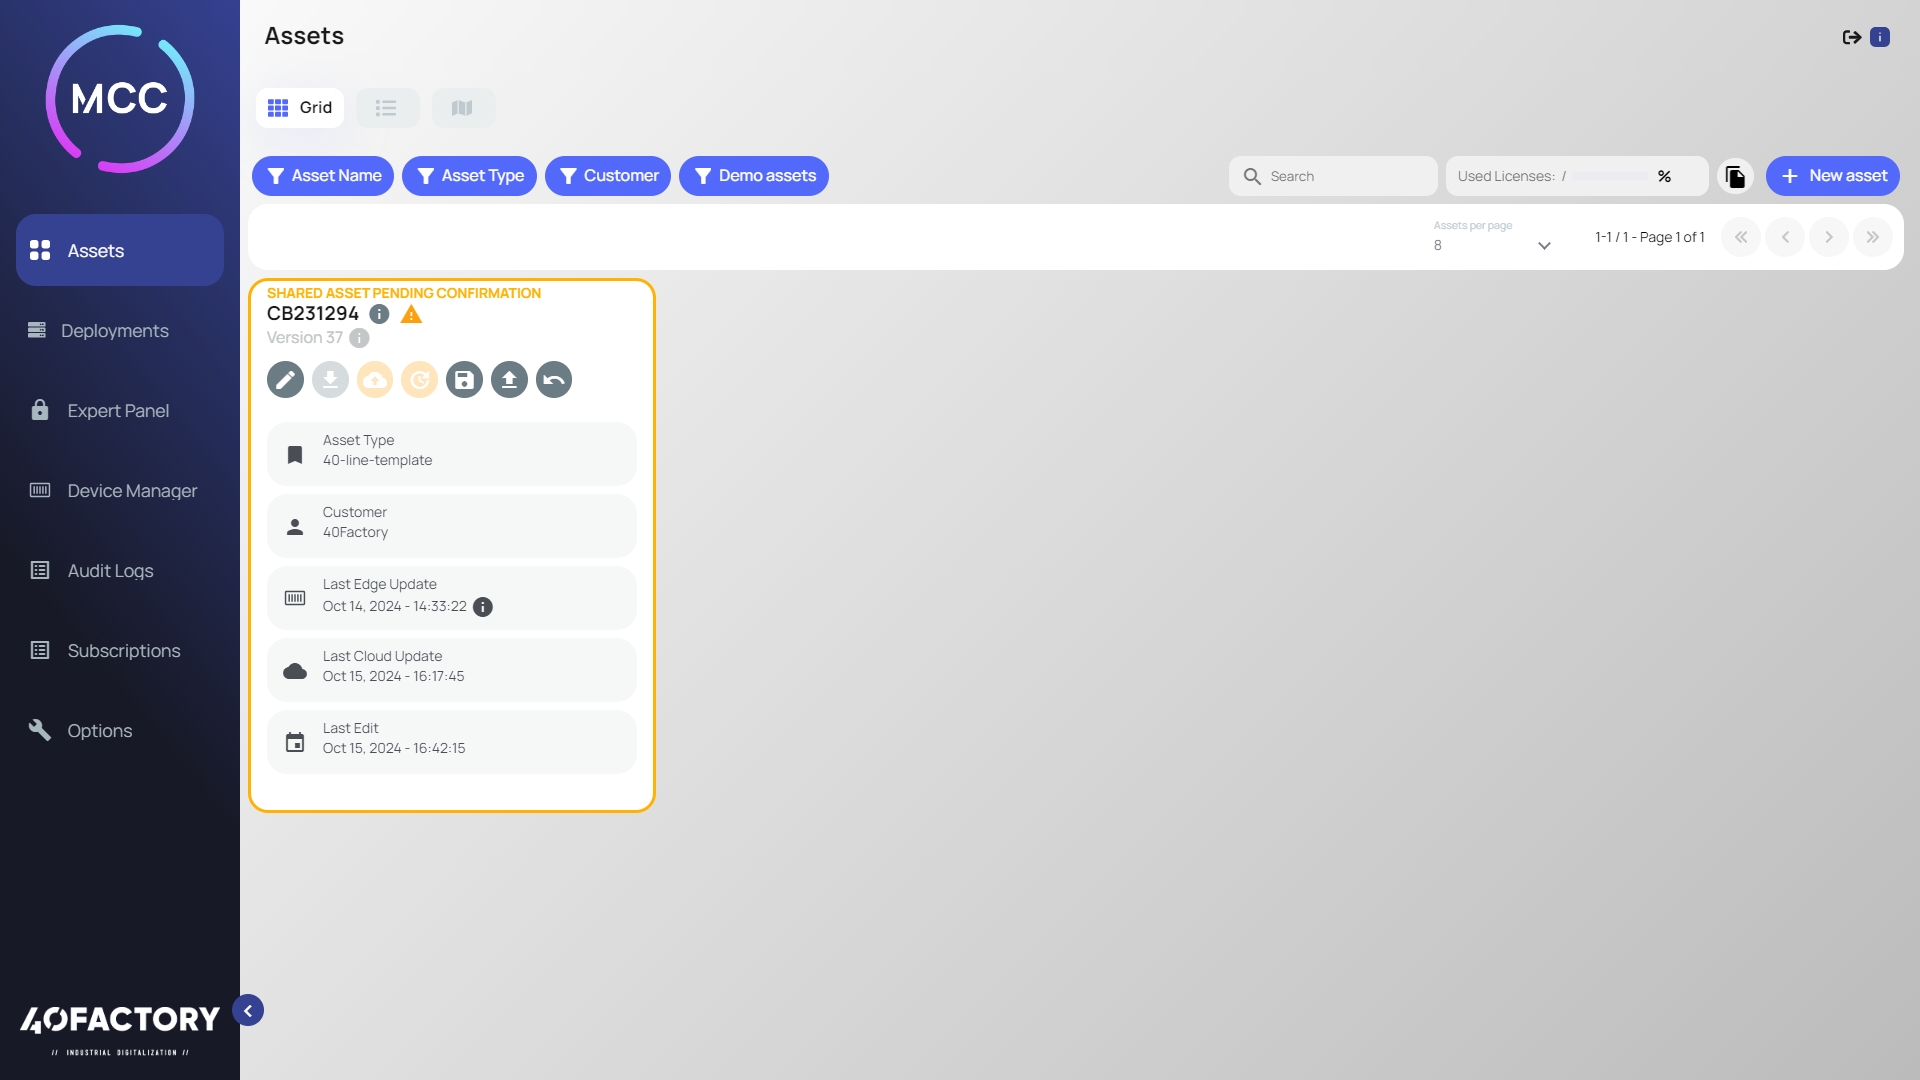
Task: Click the copy documents icon near New asset
Action: [1736, 177]
